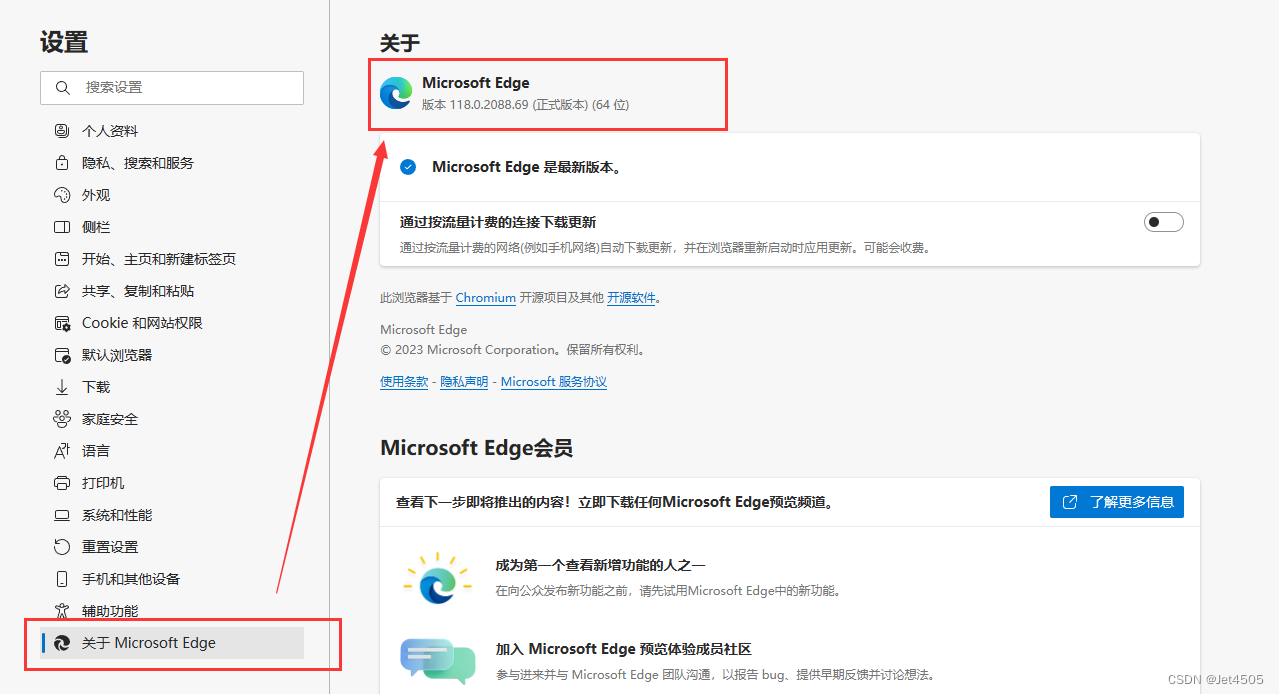Screen dimensions: 1279x694
Task: Click the Profile person icon in sidebar
Action: coord(62,131)
